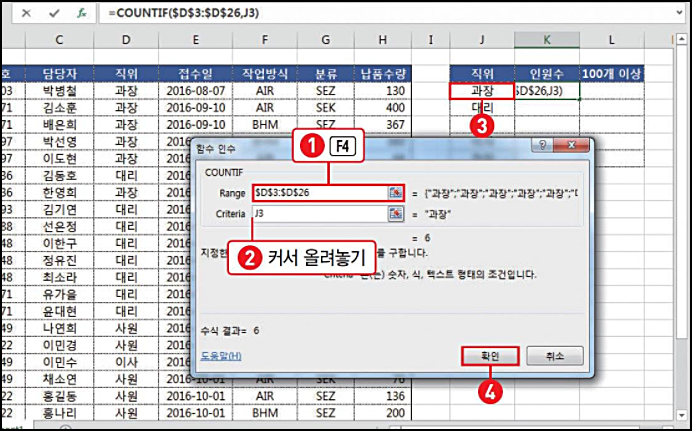Click the 인원수 summary header

pos(547,74)
